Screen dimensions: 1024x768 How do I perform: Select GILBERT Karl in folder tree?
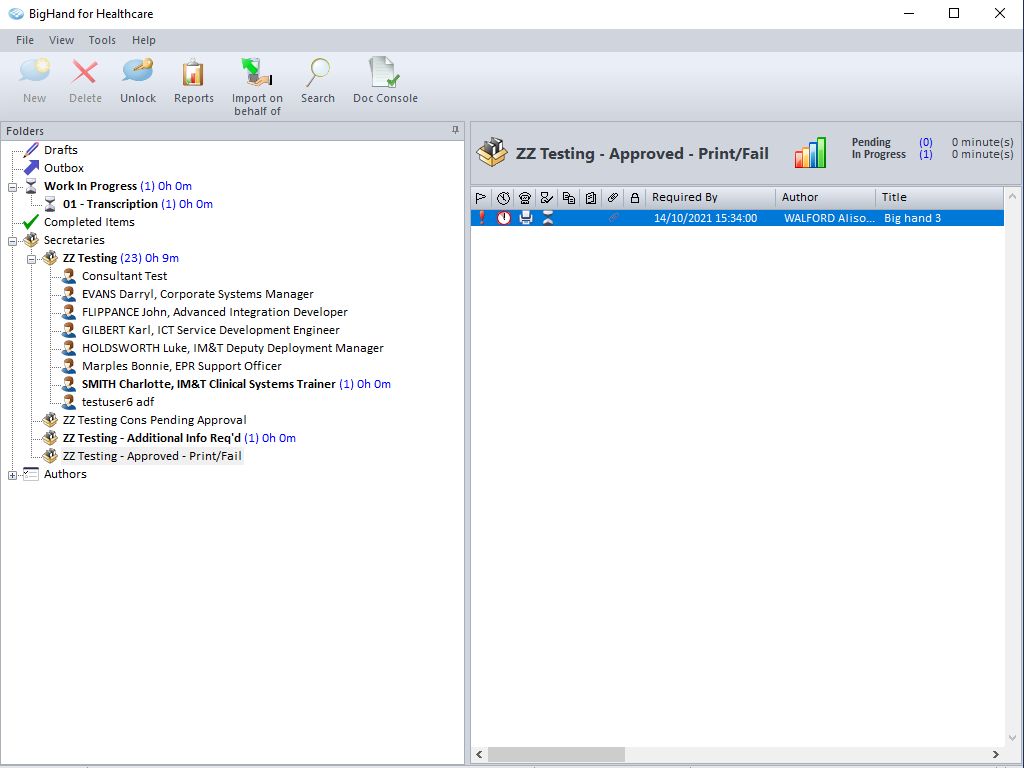click(x=210, y=330)
